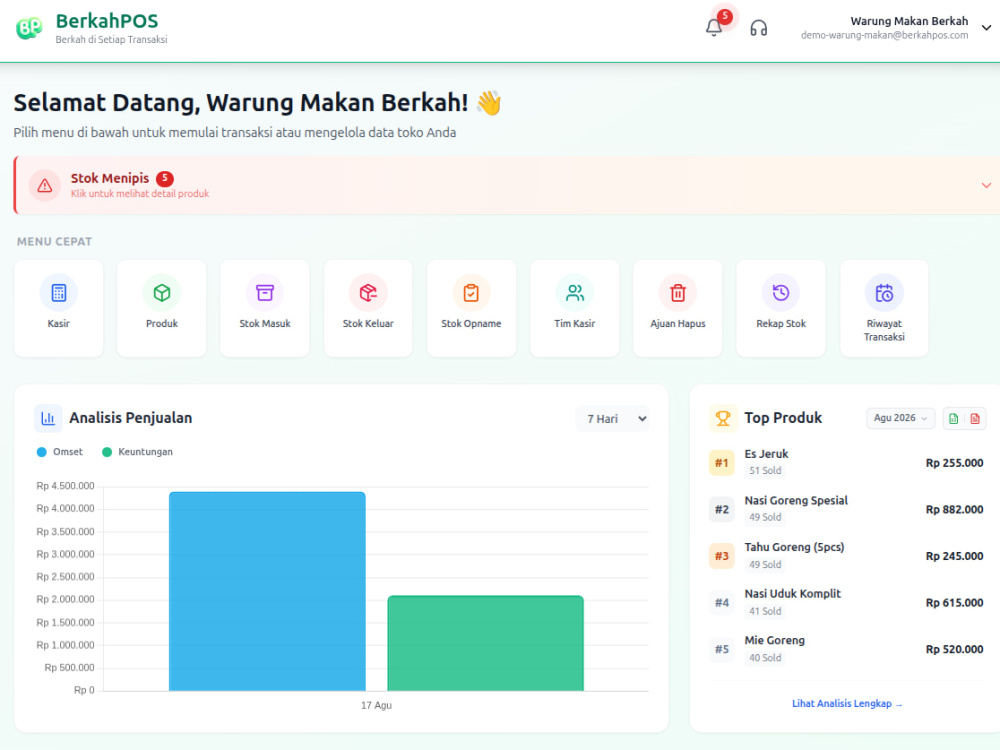Click the #2 rank badge

pyautogui.click(x=721, y=510)
